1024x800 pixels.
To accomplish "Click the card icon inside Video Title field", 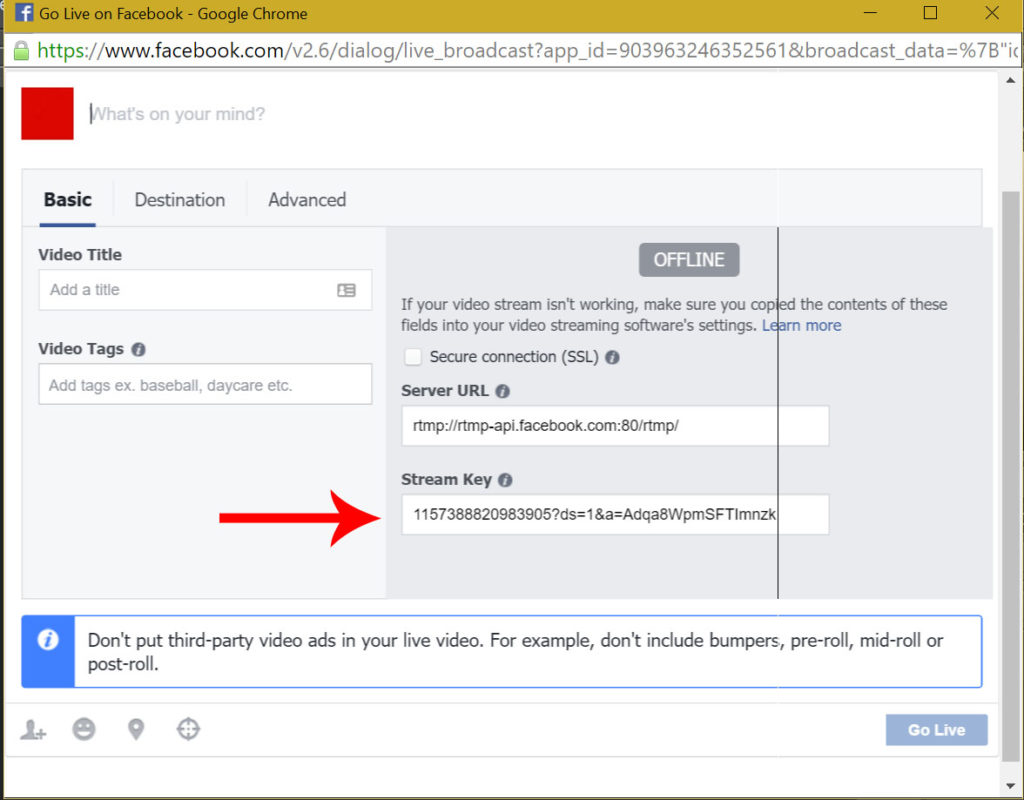I will coord(346,290).
